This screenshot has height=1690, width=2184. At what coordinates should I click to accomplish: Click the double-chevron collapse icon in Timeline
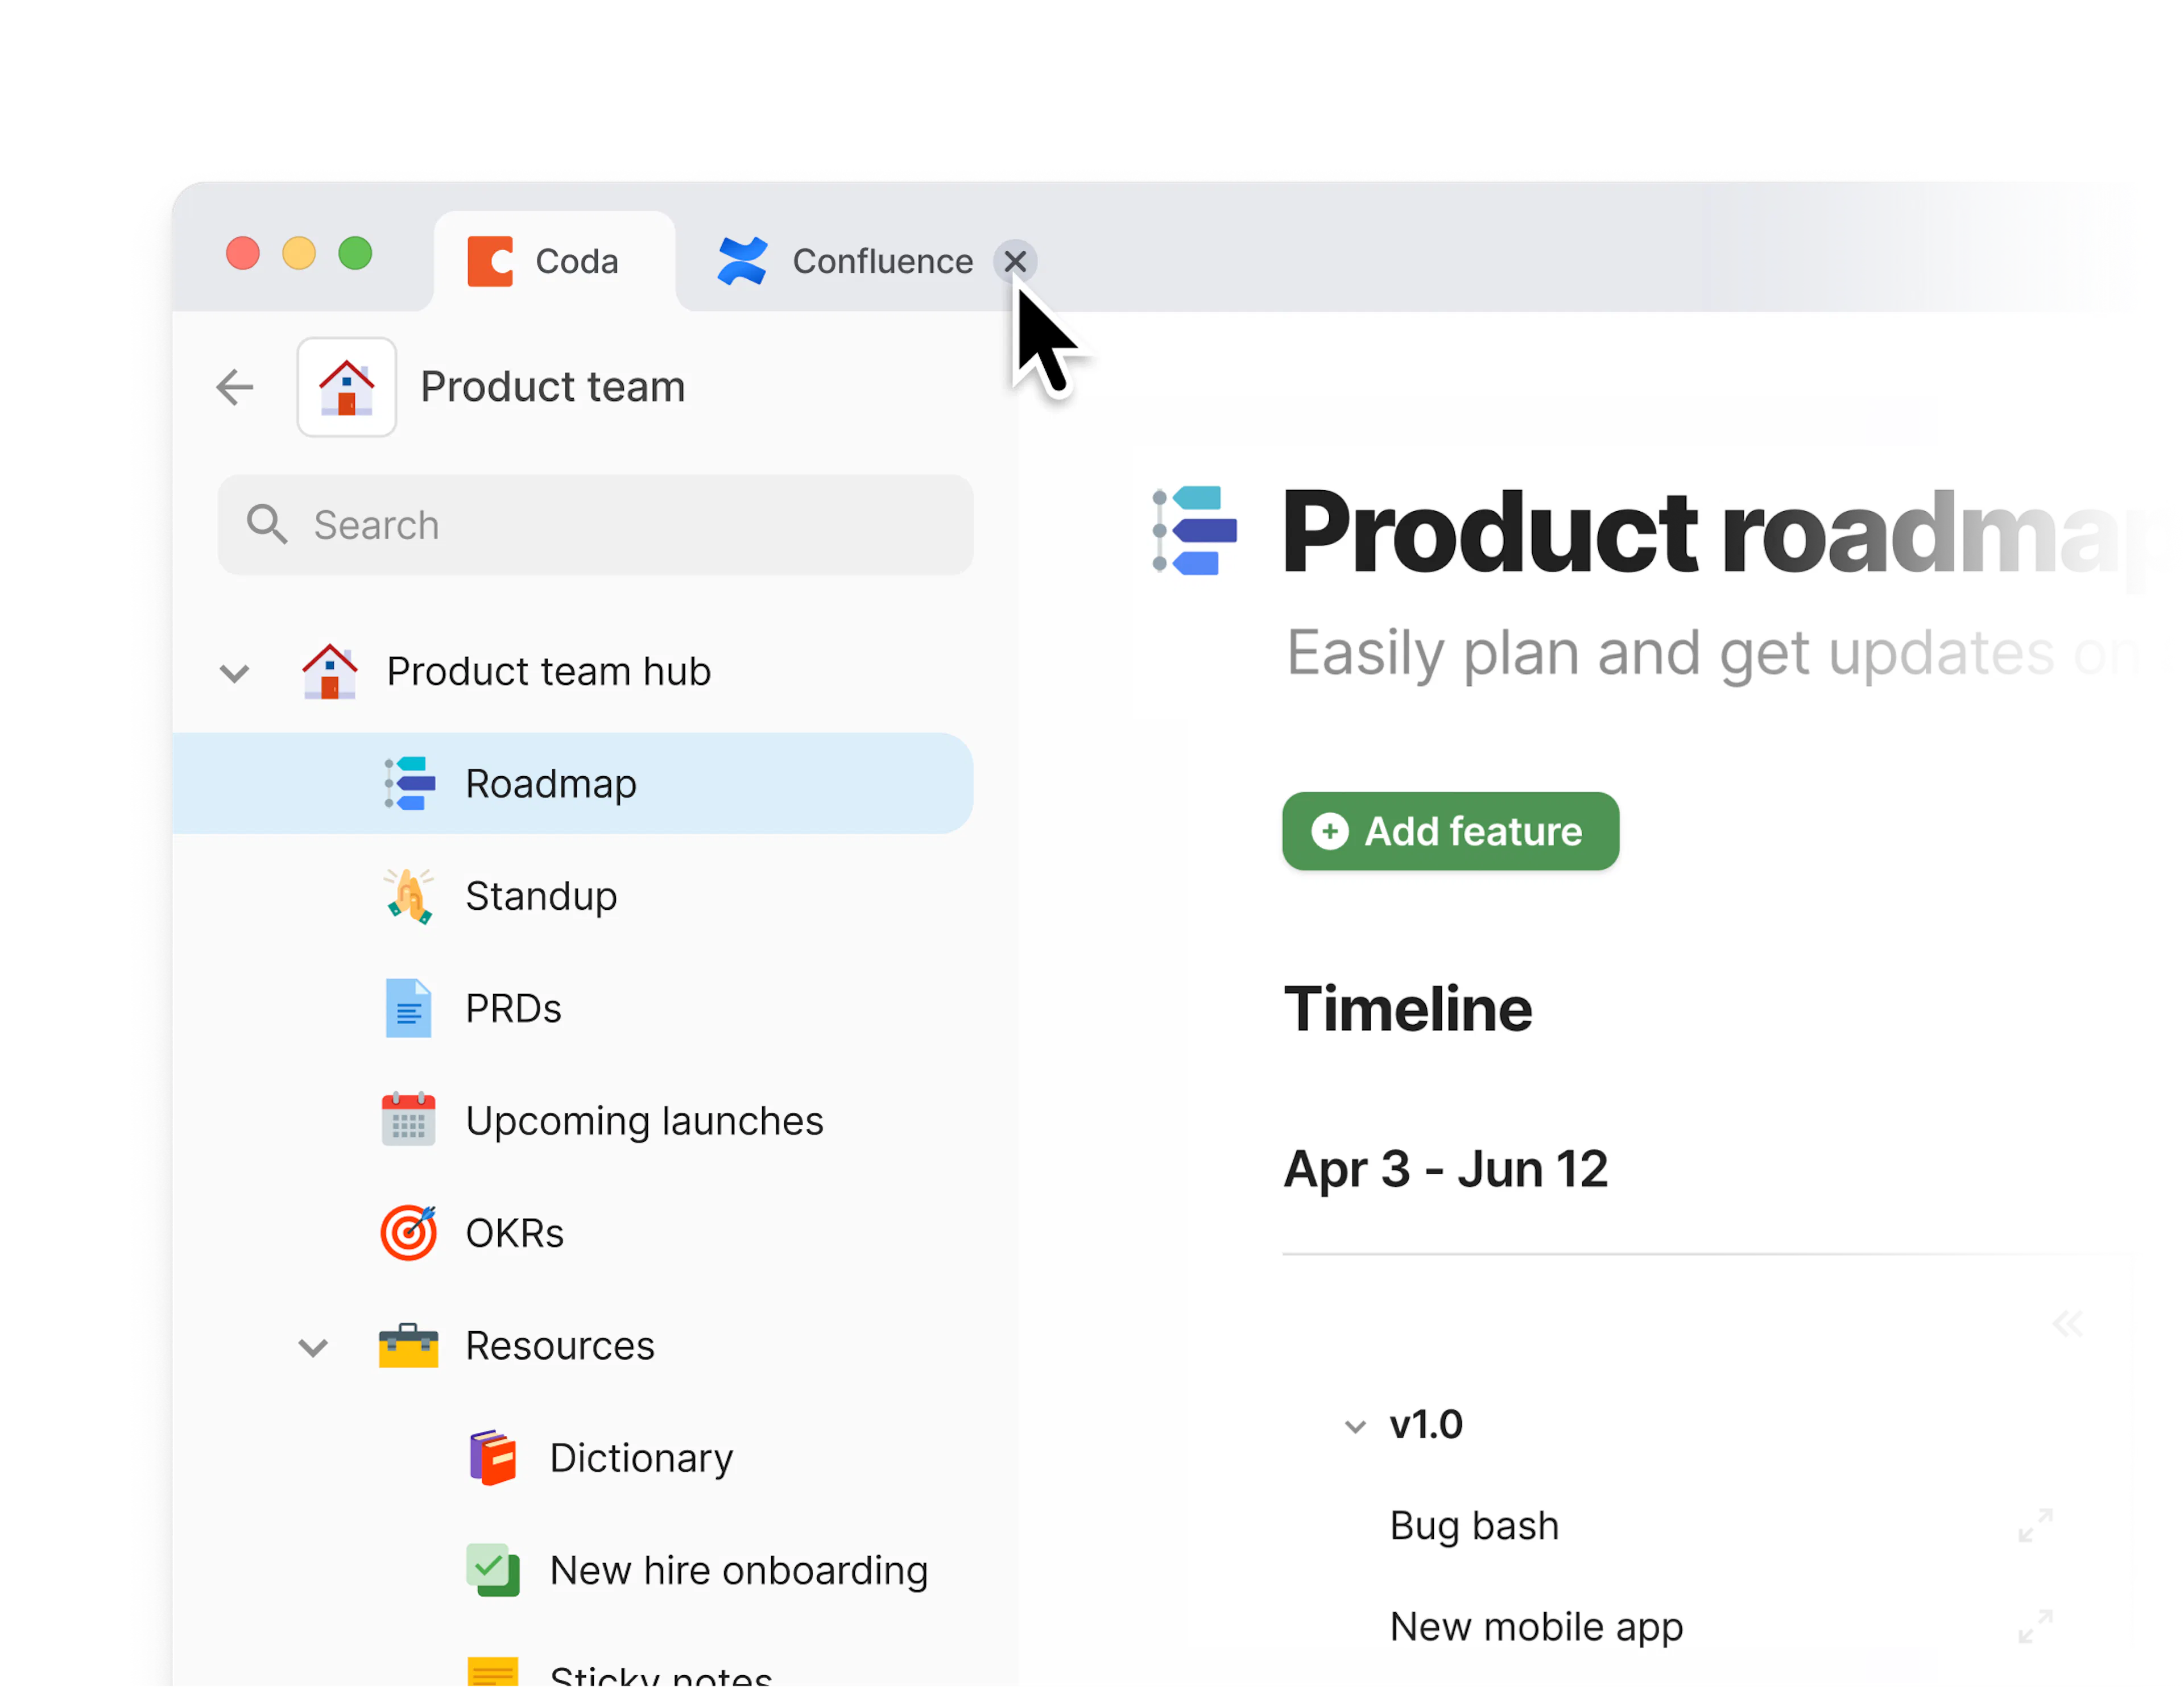click(2067, 1324)
